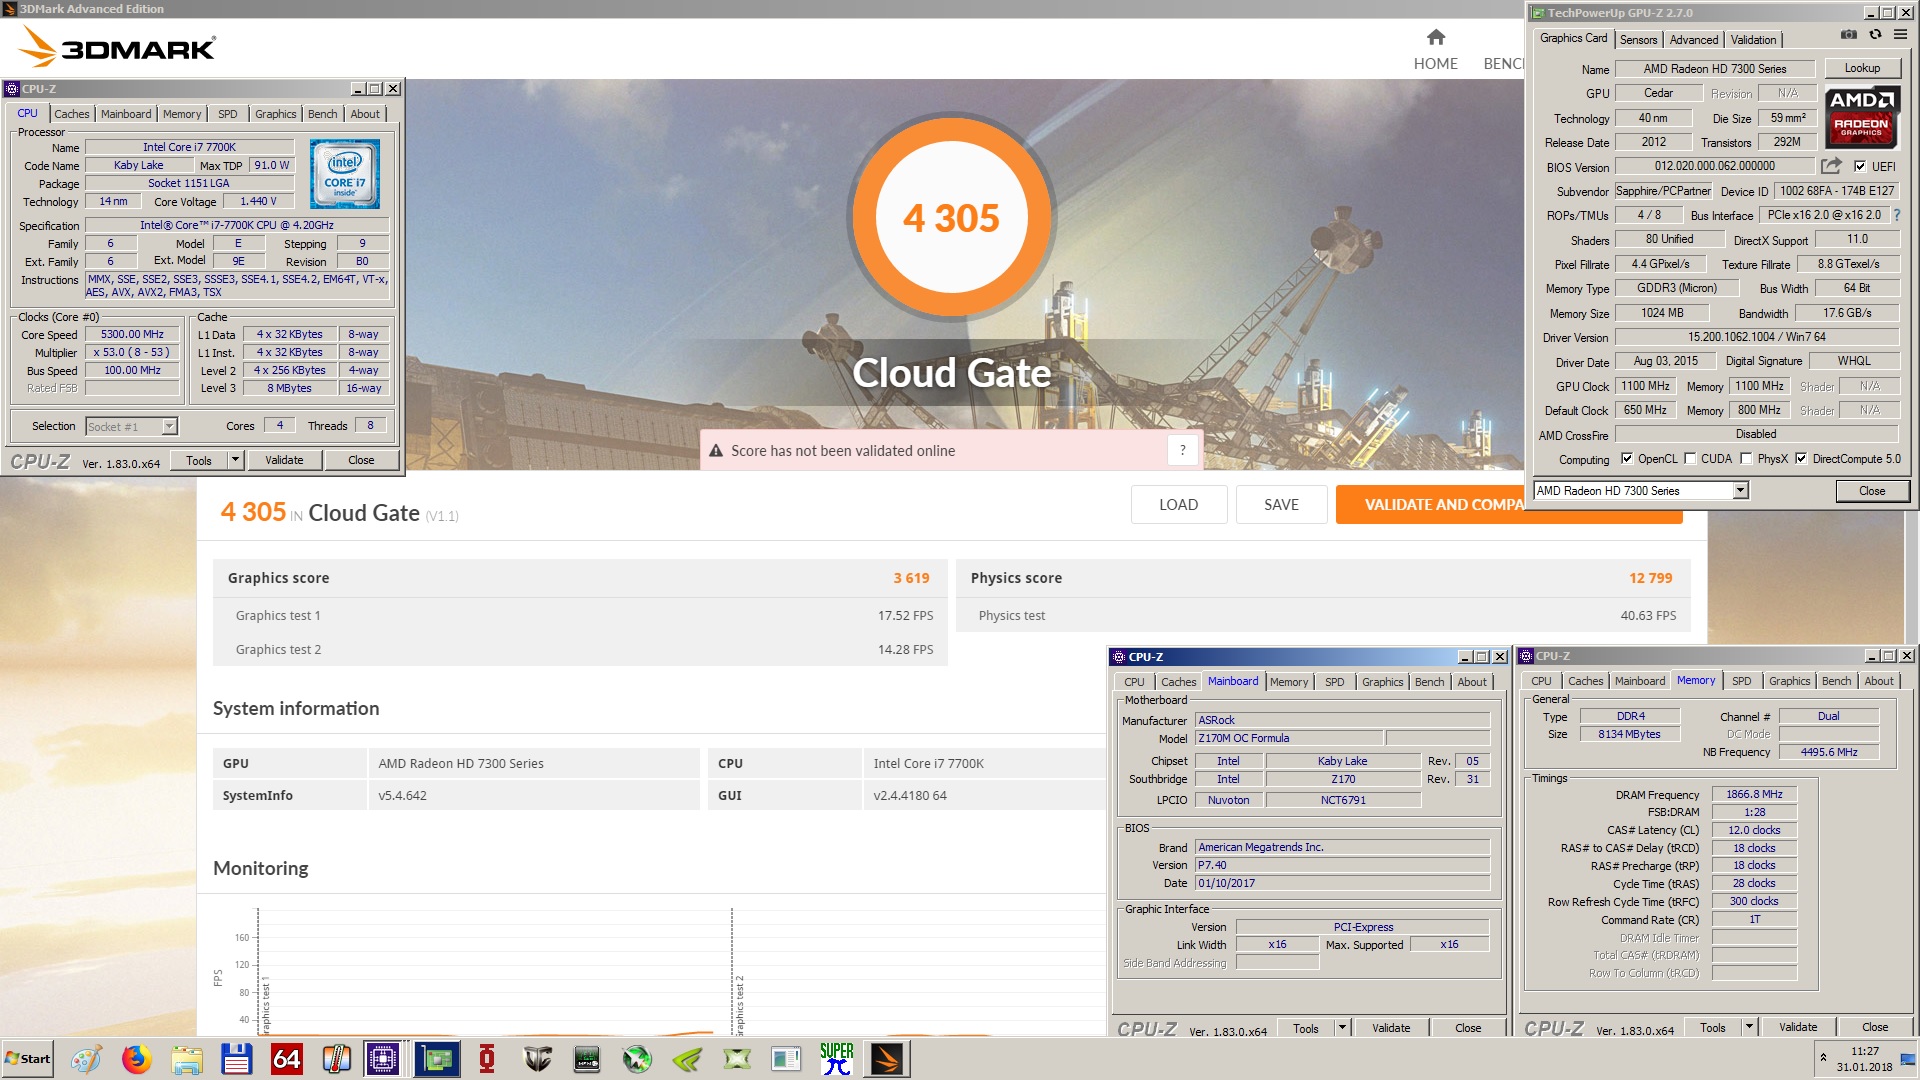Toggle the DirectCompute 5.0 checkbox
This screenshot has width=1920, height=1080.
(1801, 459)
